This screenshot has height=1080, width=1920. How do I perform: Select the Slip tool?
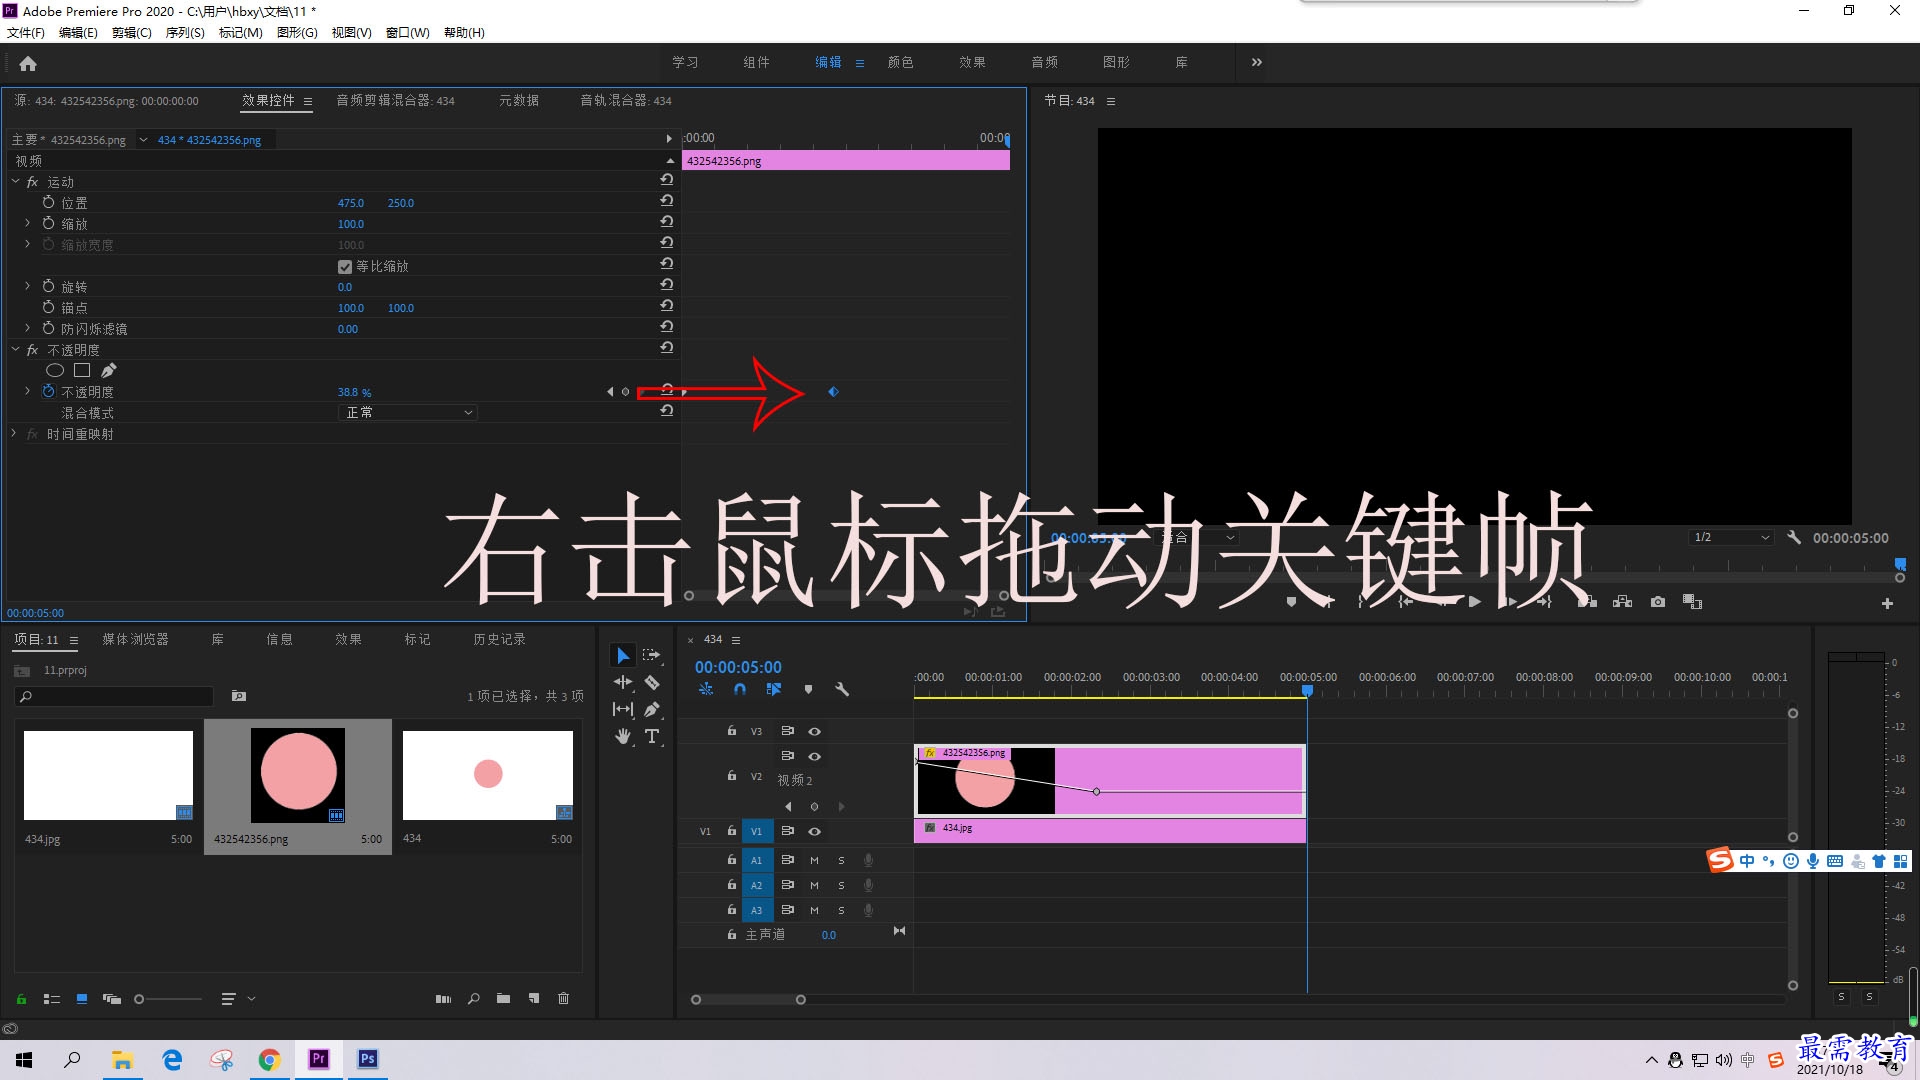[623, 709]
